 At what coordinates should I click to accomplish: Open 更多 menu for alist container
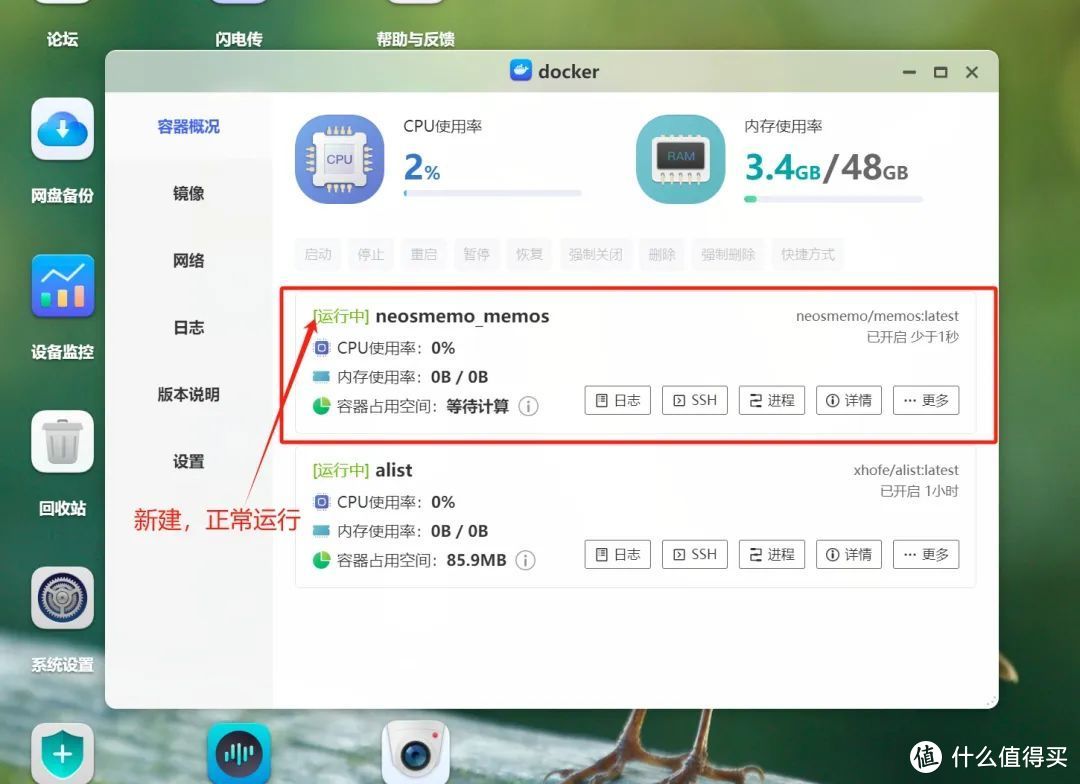click(925, 554)
